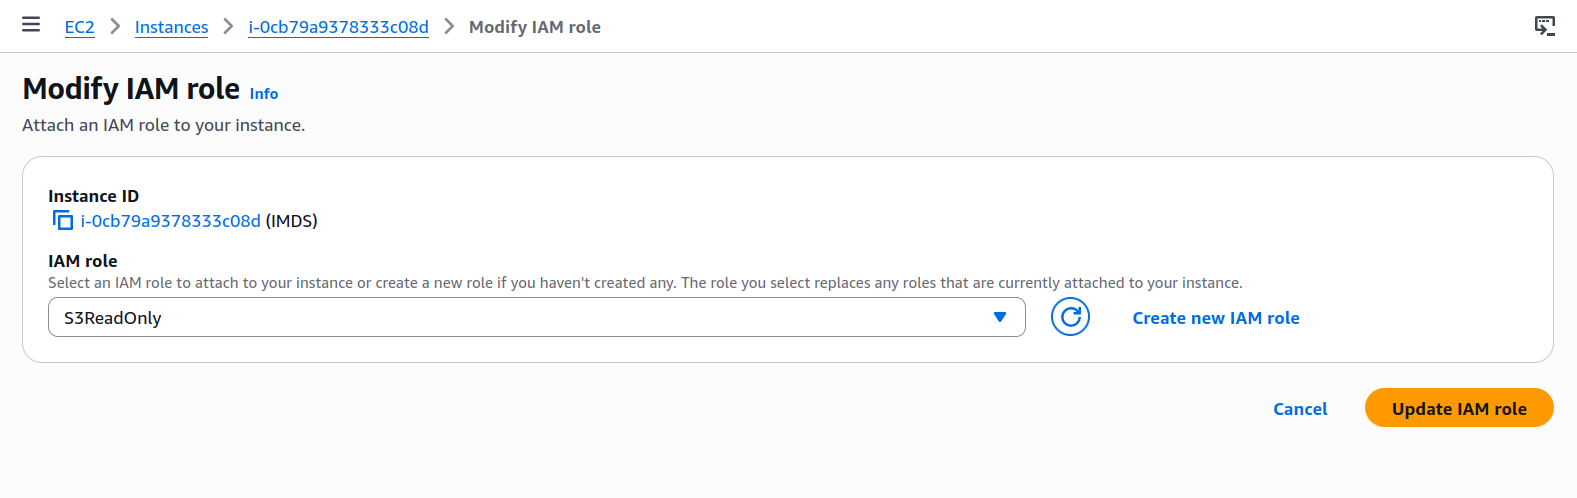Refresh the IAM role list
This screenshot has width=1577, height=498.
click(1070, 318)
